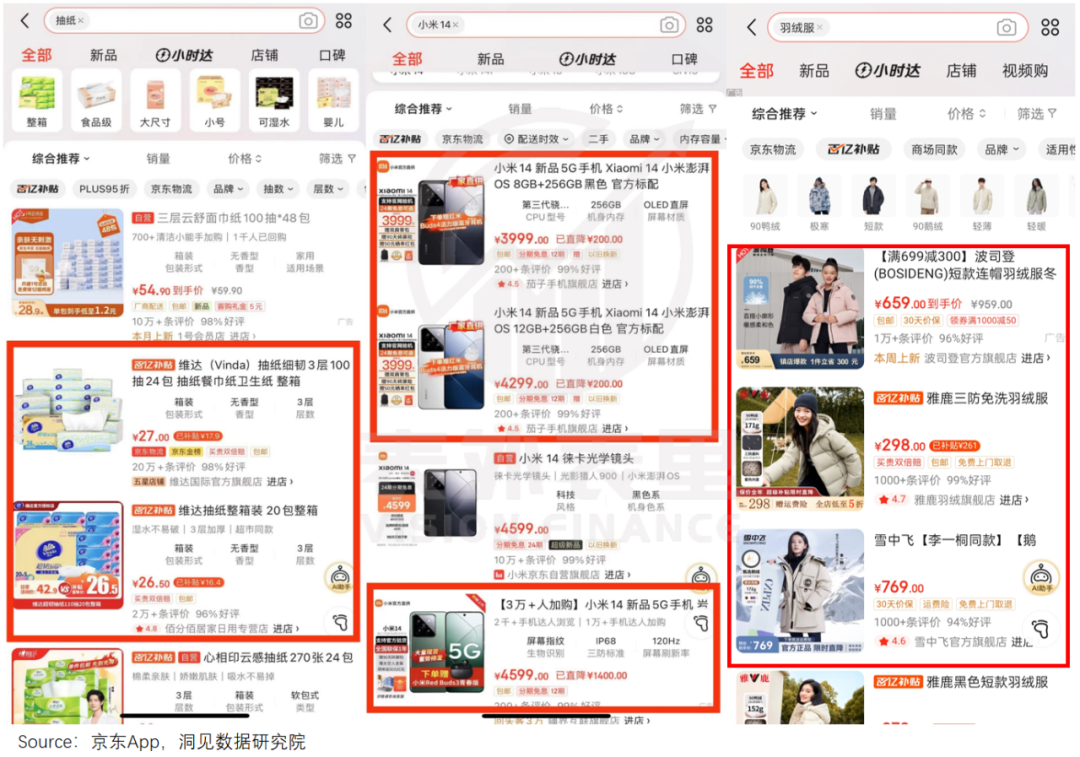Viewport: 1080px width, 757px height.
Task: Expand 层数 dropdown in 抽纸 results
Action: point(329,189)
